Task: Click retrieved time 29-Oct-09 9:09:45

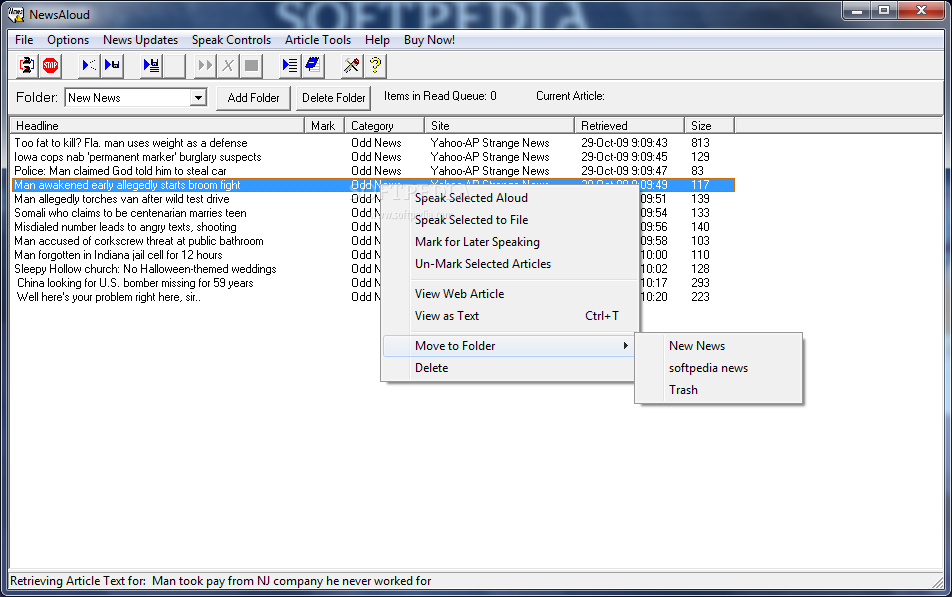Action: [x=624, y=157]
